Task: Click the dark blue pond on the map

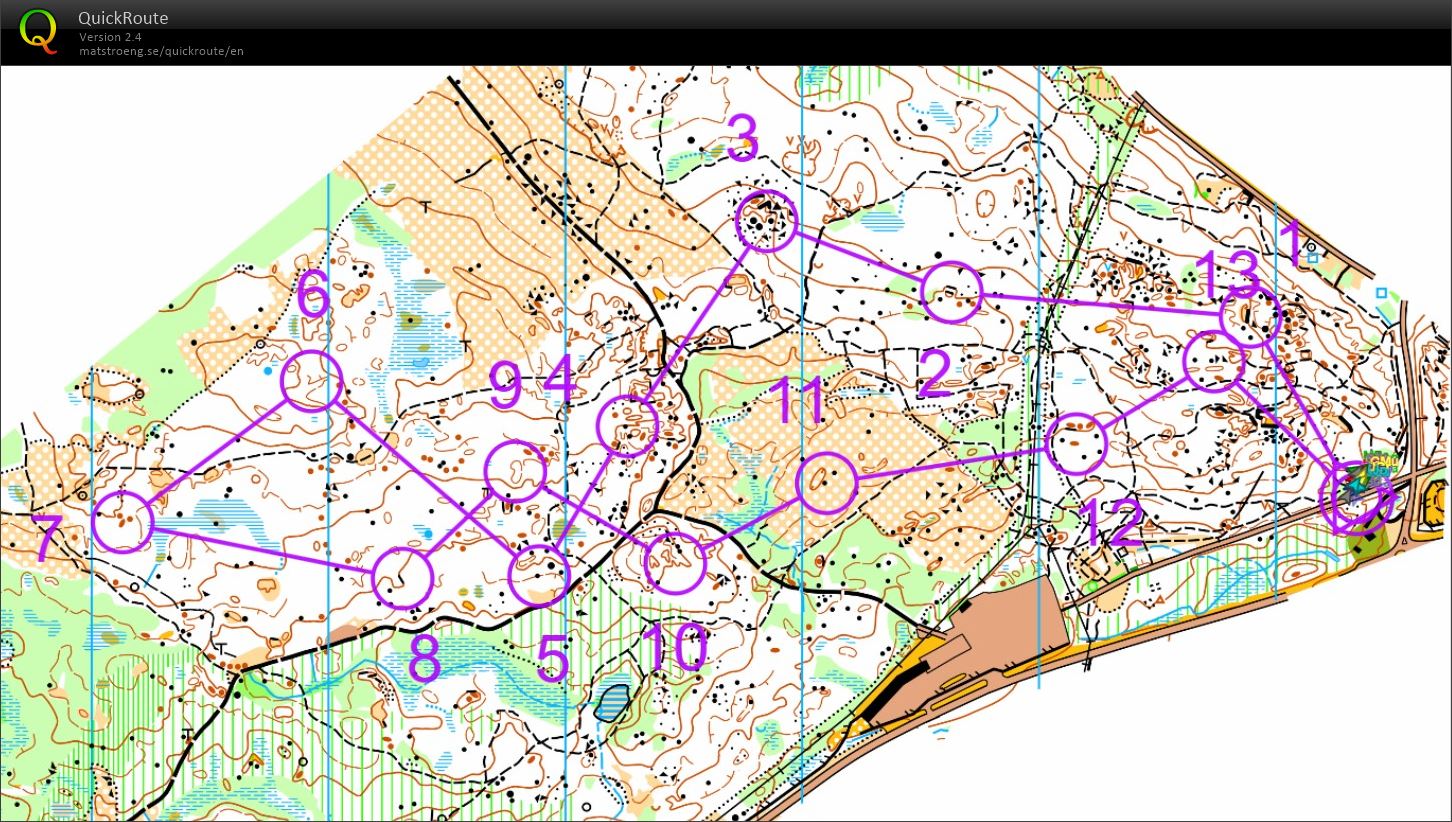Action: [612, 703]
